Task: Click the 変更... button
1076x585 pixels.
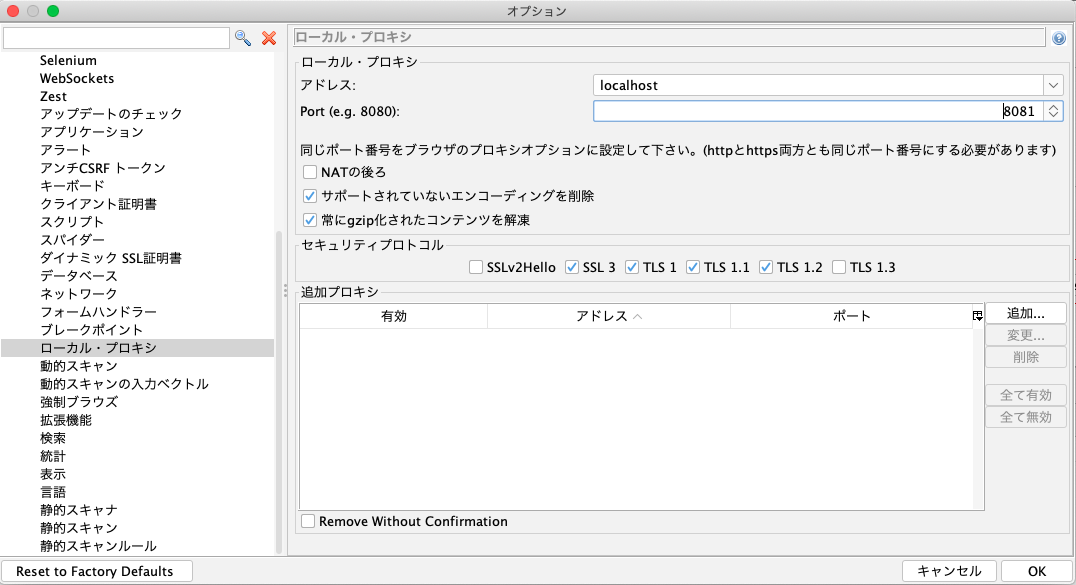Action: tap(1026, 335)
